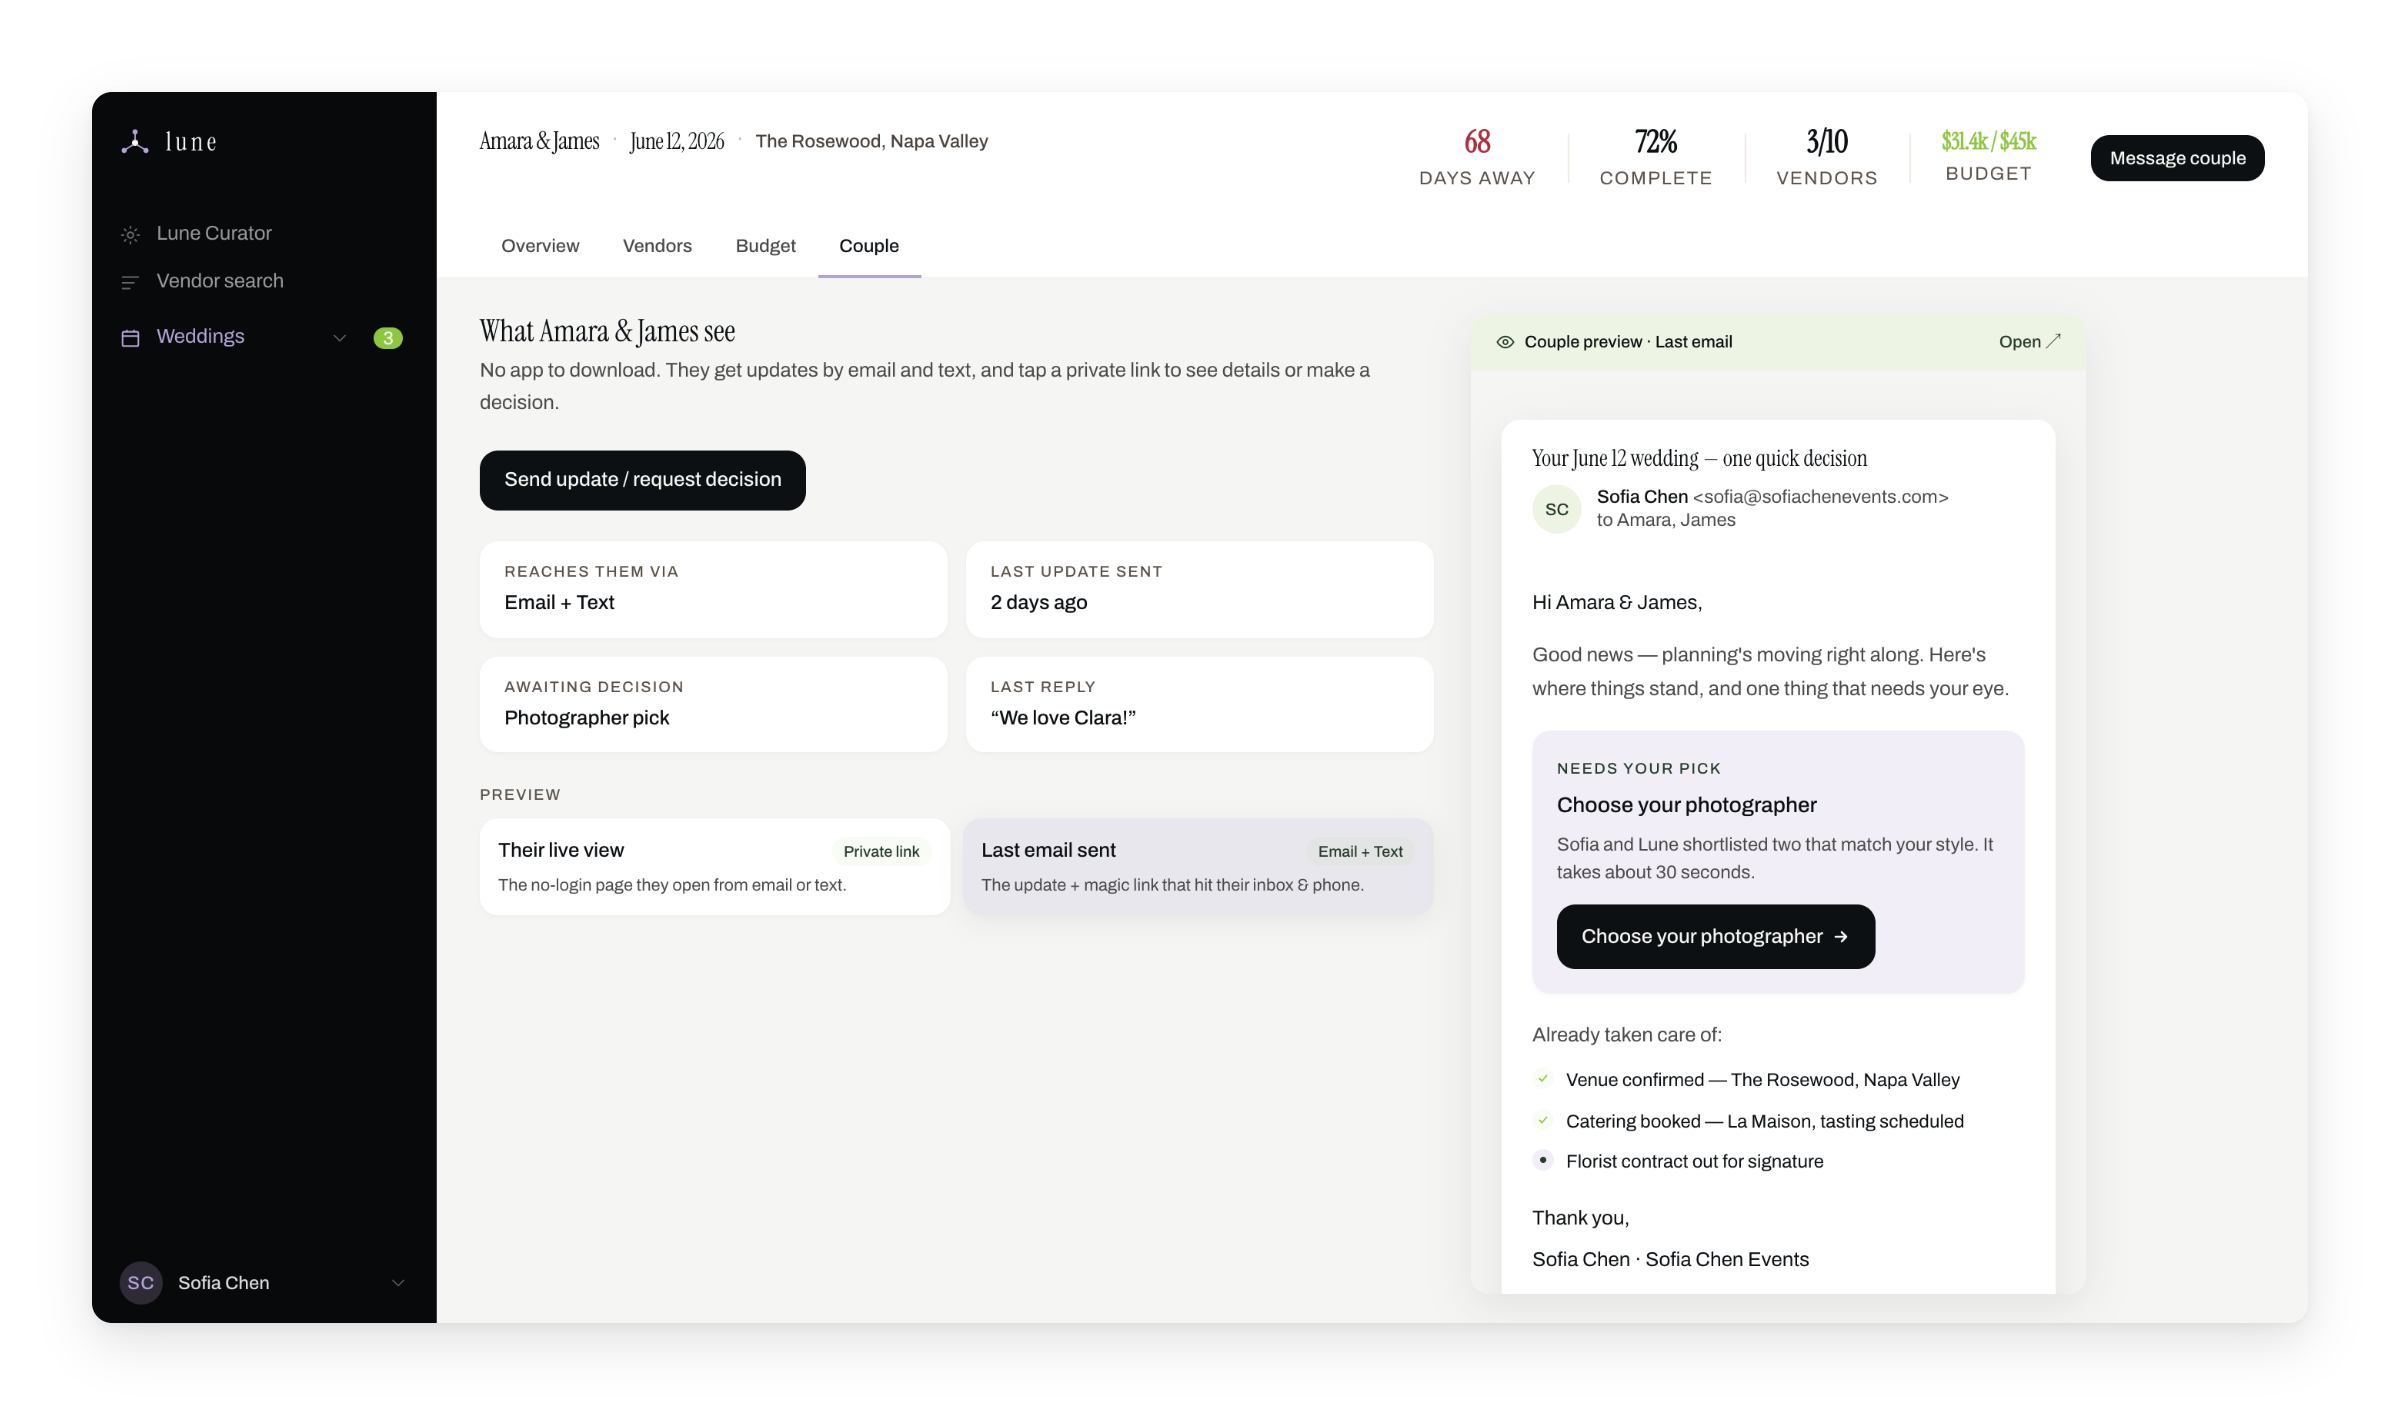Click the arrow icon beside Open
The image size is (2400, 1415).
[2054, 341]
